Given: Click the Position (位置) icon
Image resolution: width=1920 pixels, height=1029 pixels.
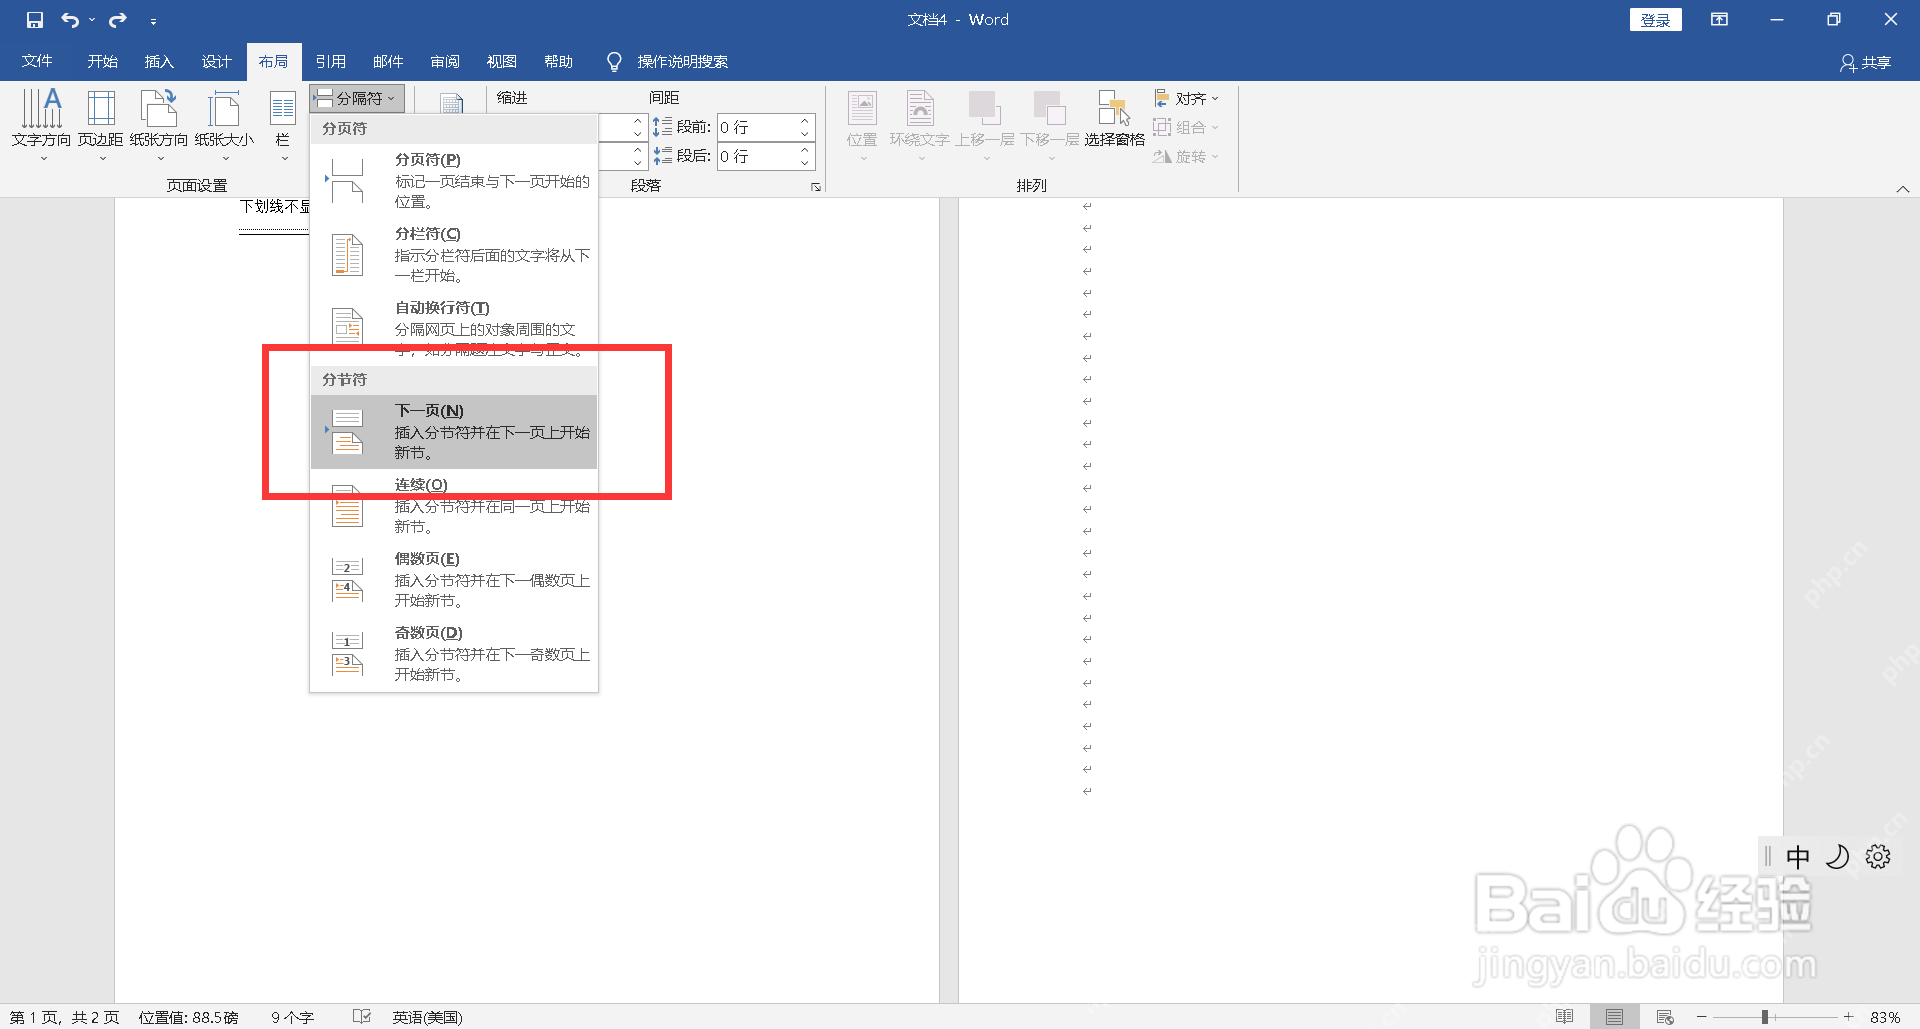Looking at the screenshot, I should pos(862,108).
